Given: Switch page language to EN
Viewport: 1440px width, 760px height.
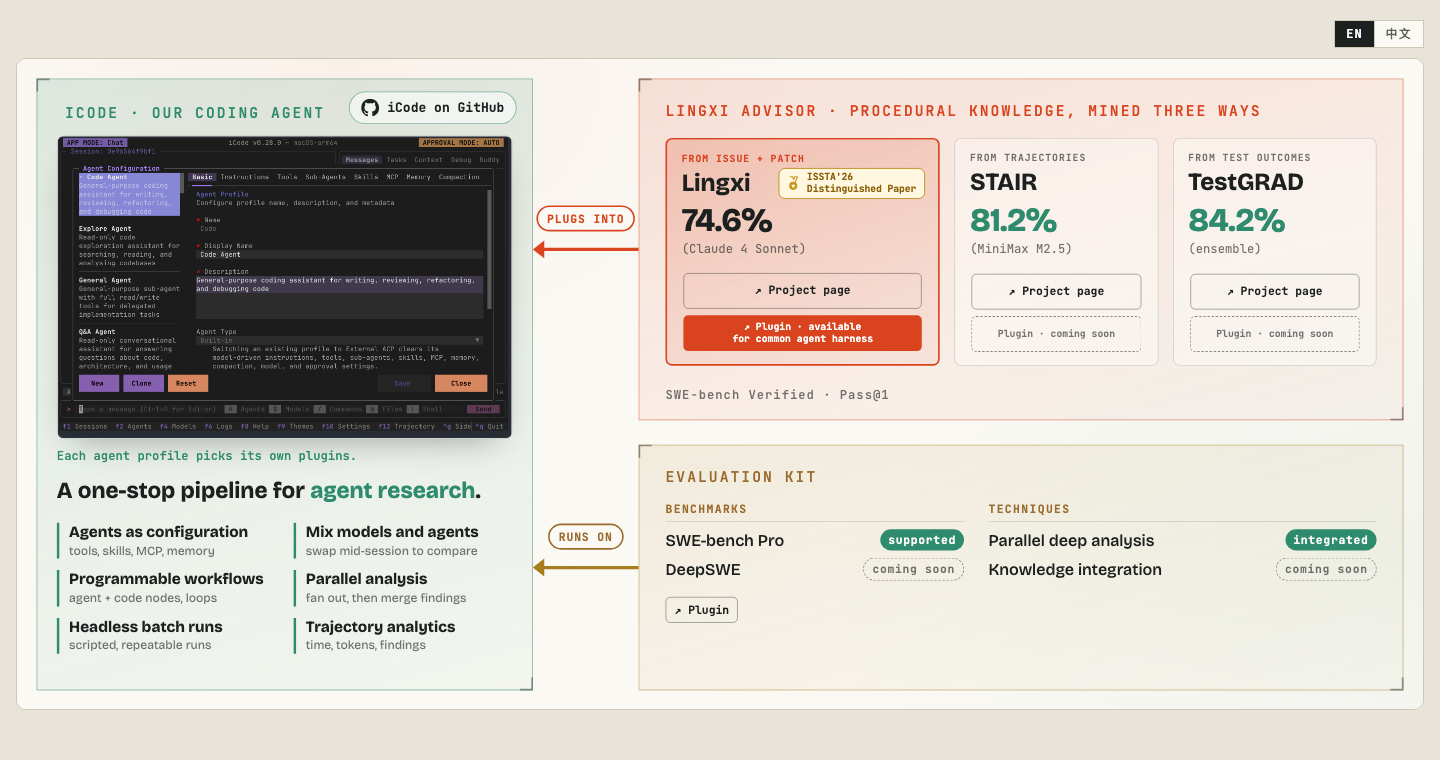Looking at the screenshot, I should [x=1354, y=34].
